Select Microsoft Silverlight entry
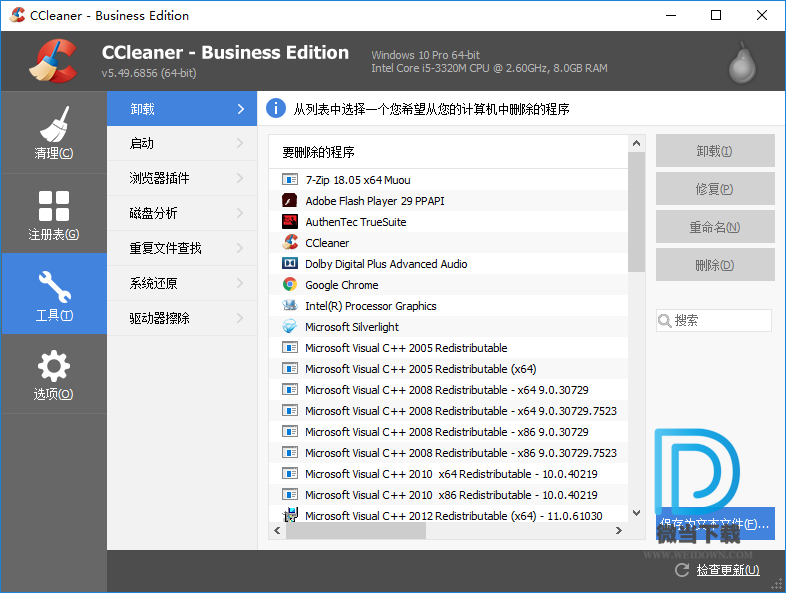 tap(448, 326)
